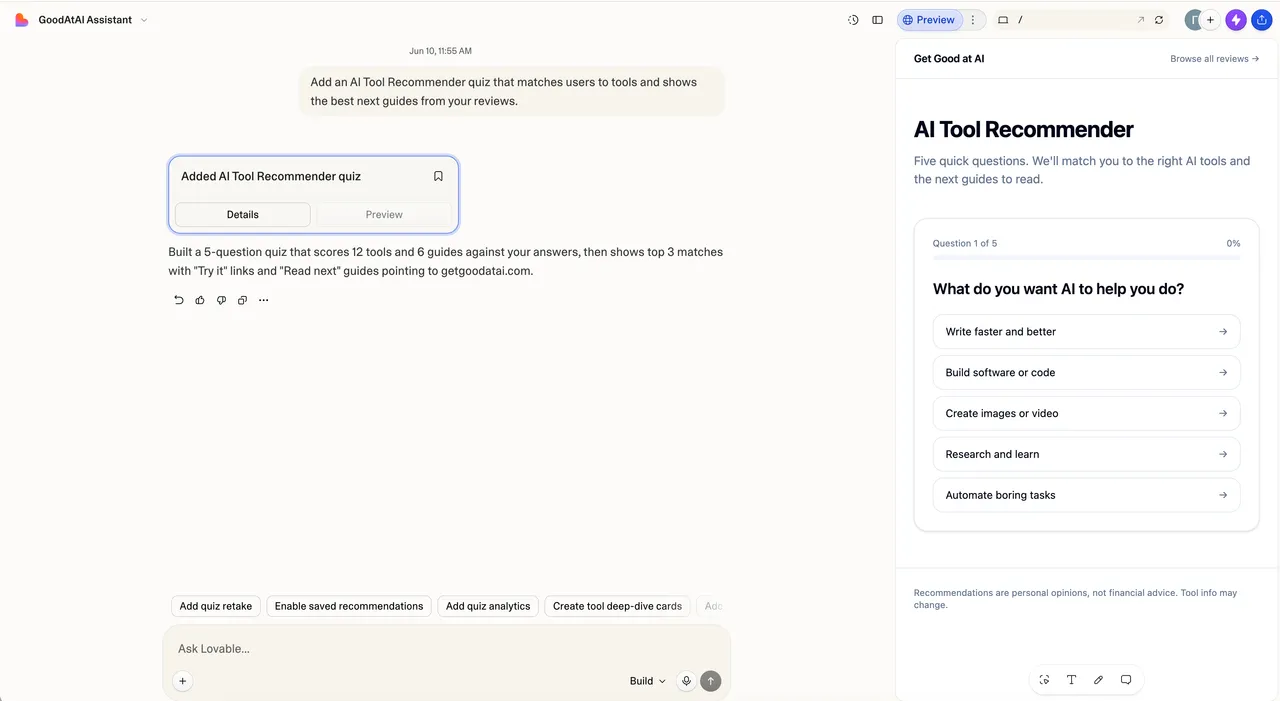
Task: Click the comment bubble tool
Action: 1126,680
